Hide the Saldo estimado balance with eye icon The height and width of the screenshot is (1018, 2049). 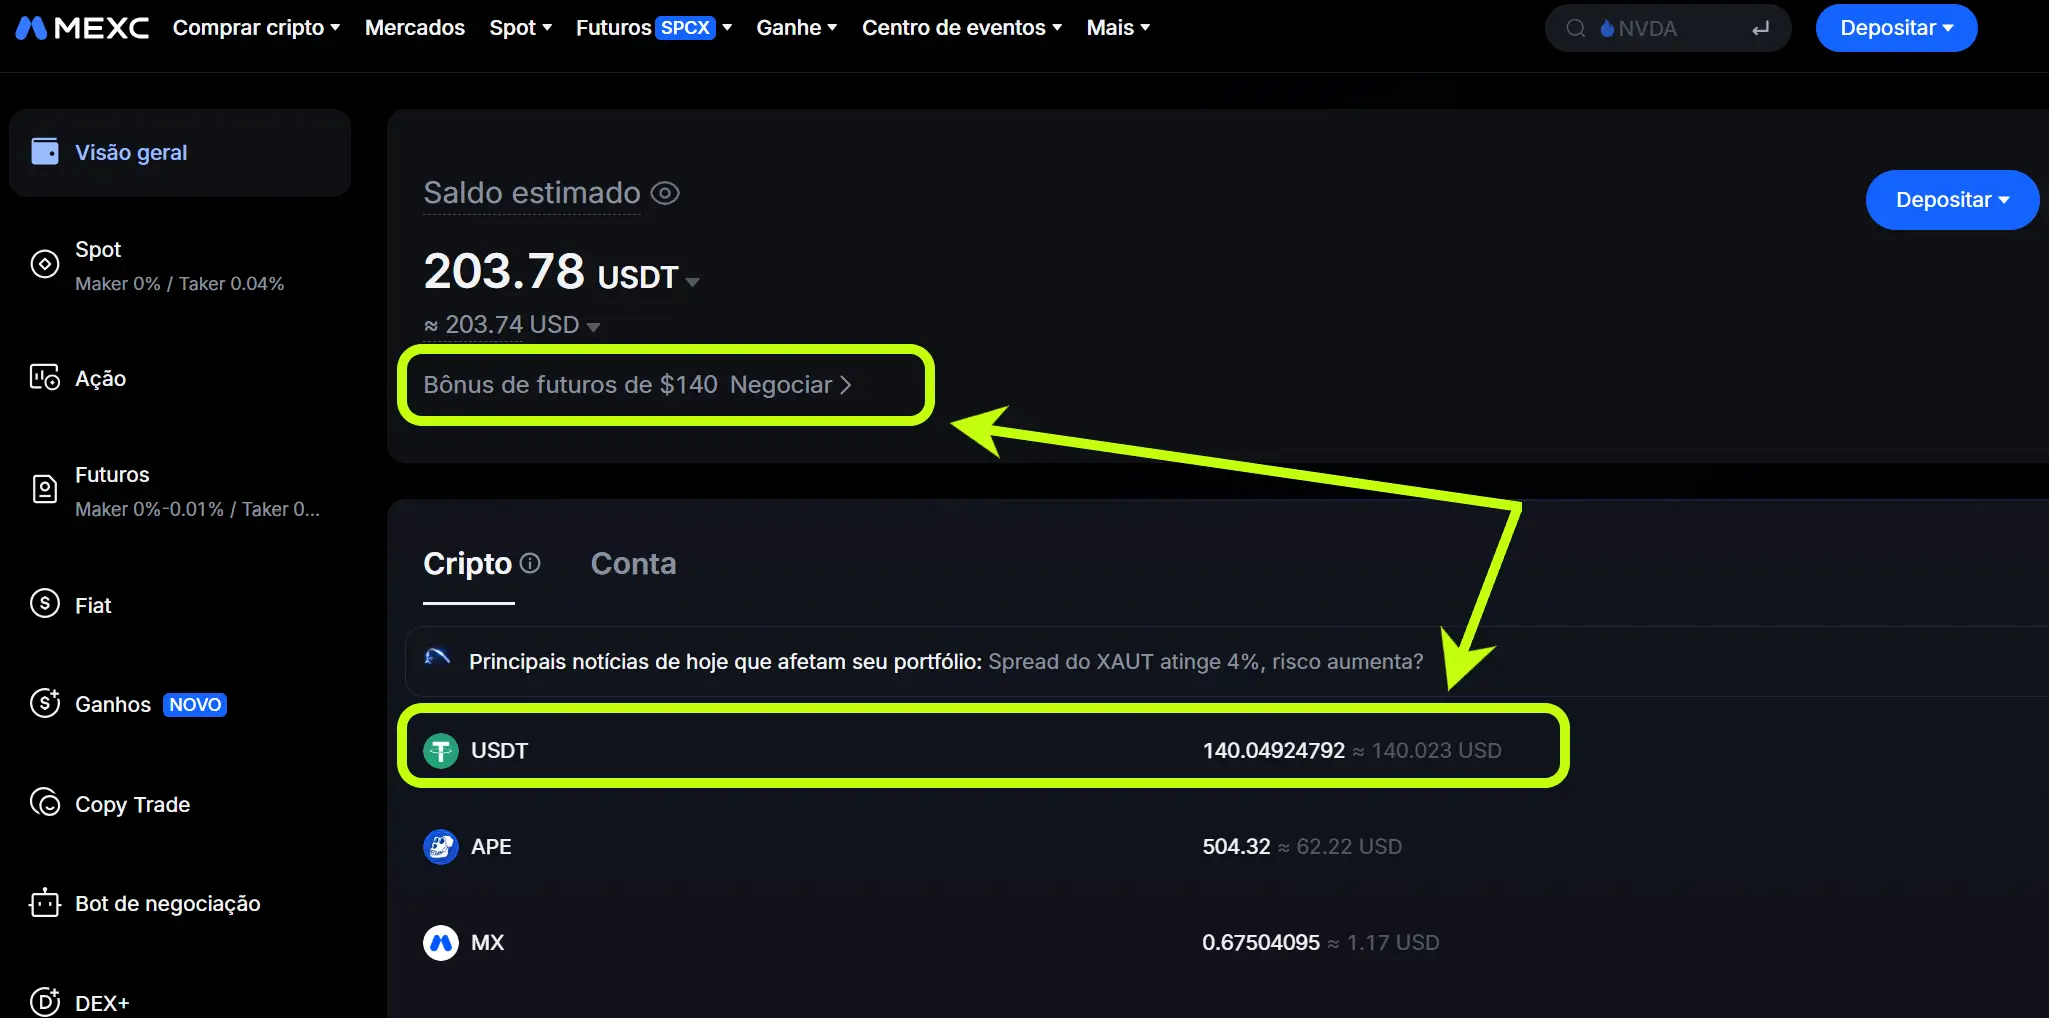(x=666, y=193)
